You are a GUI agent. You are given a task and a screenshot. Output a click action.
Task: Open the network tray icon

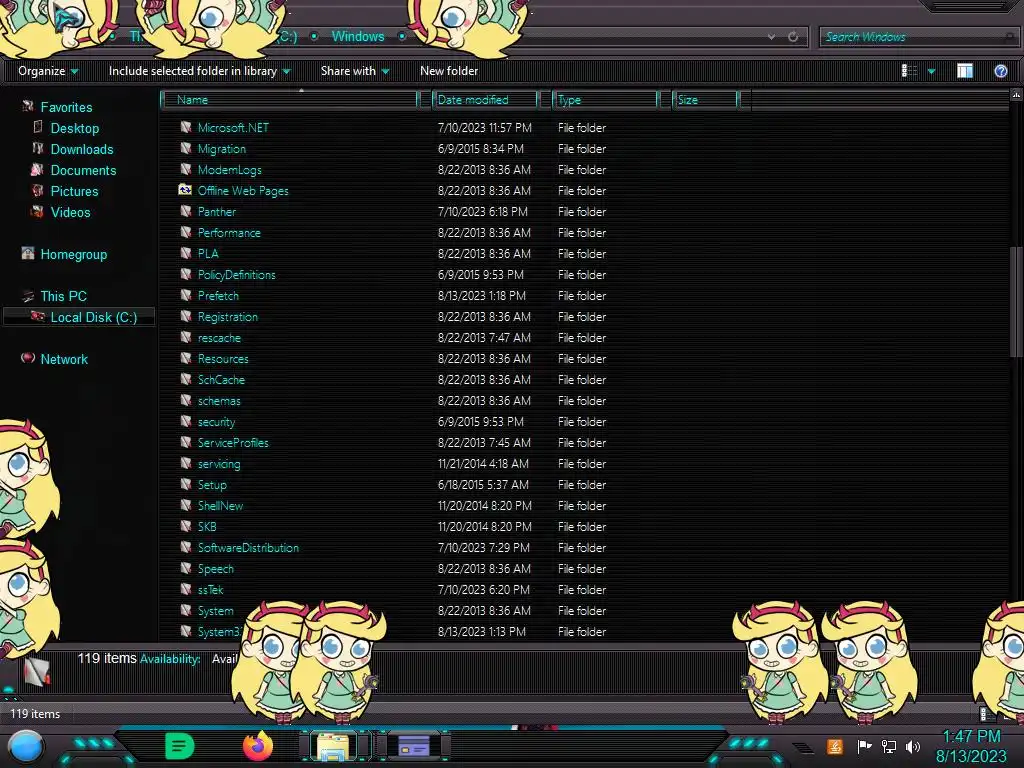tap(888, 746)
